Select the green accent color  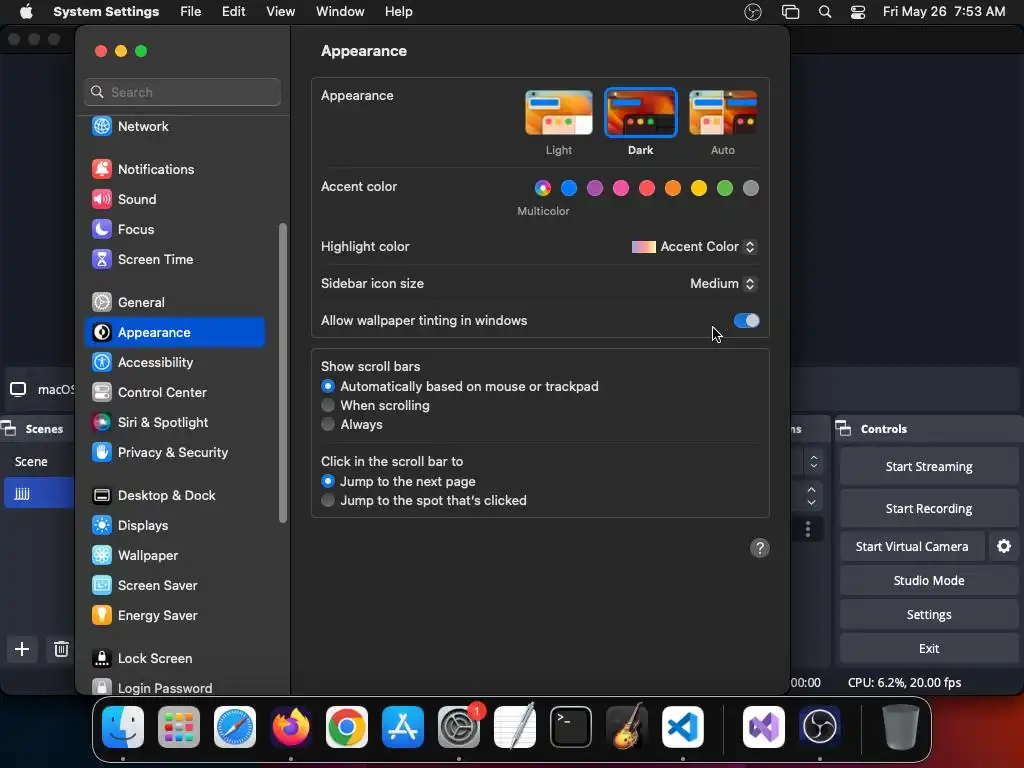tap(725, 188)
